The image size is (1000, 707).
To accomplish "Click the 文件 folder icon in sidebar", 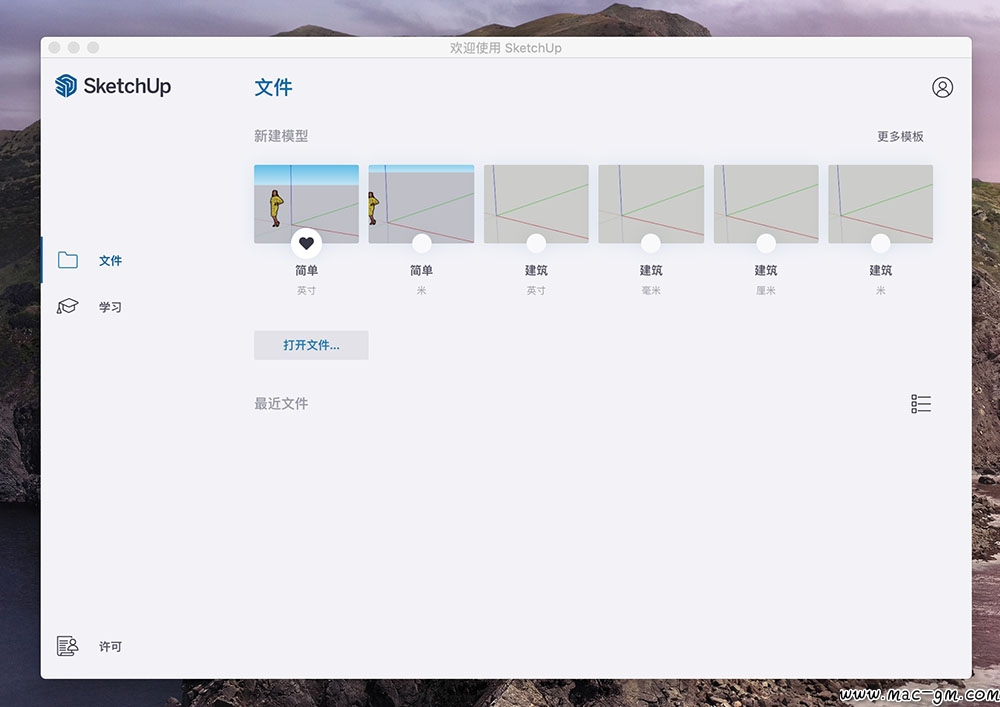I will pos(68,260).
